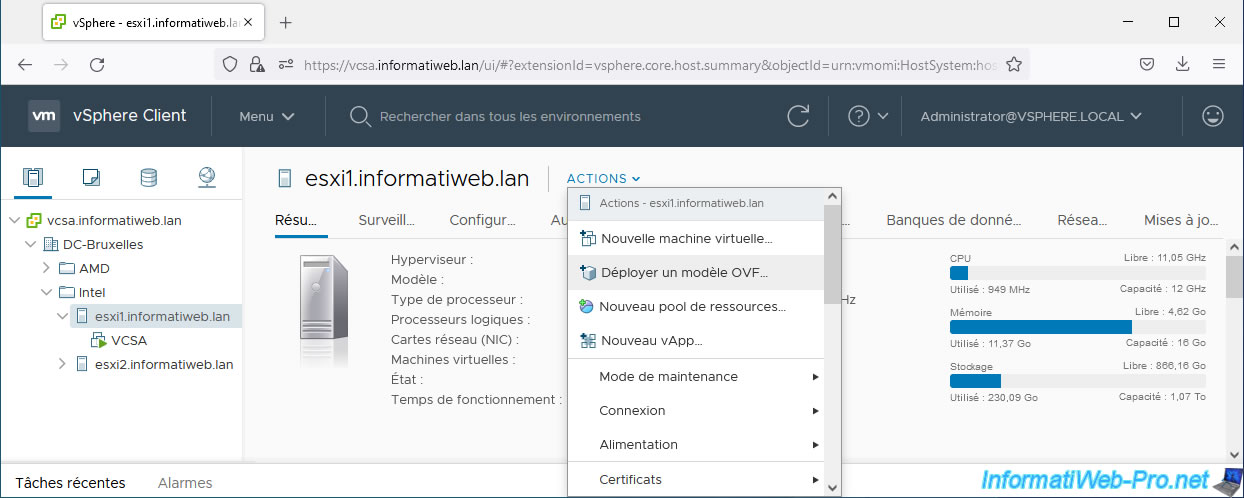The image size is (1244, 498).
Task: Open the Menu dropdown in header
Action: point(266,116)
